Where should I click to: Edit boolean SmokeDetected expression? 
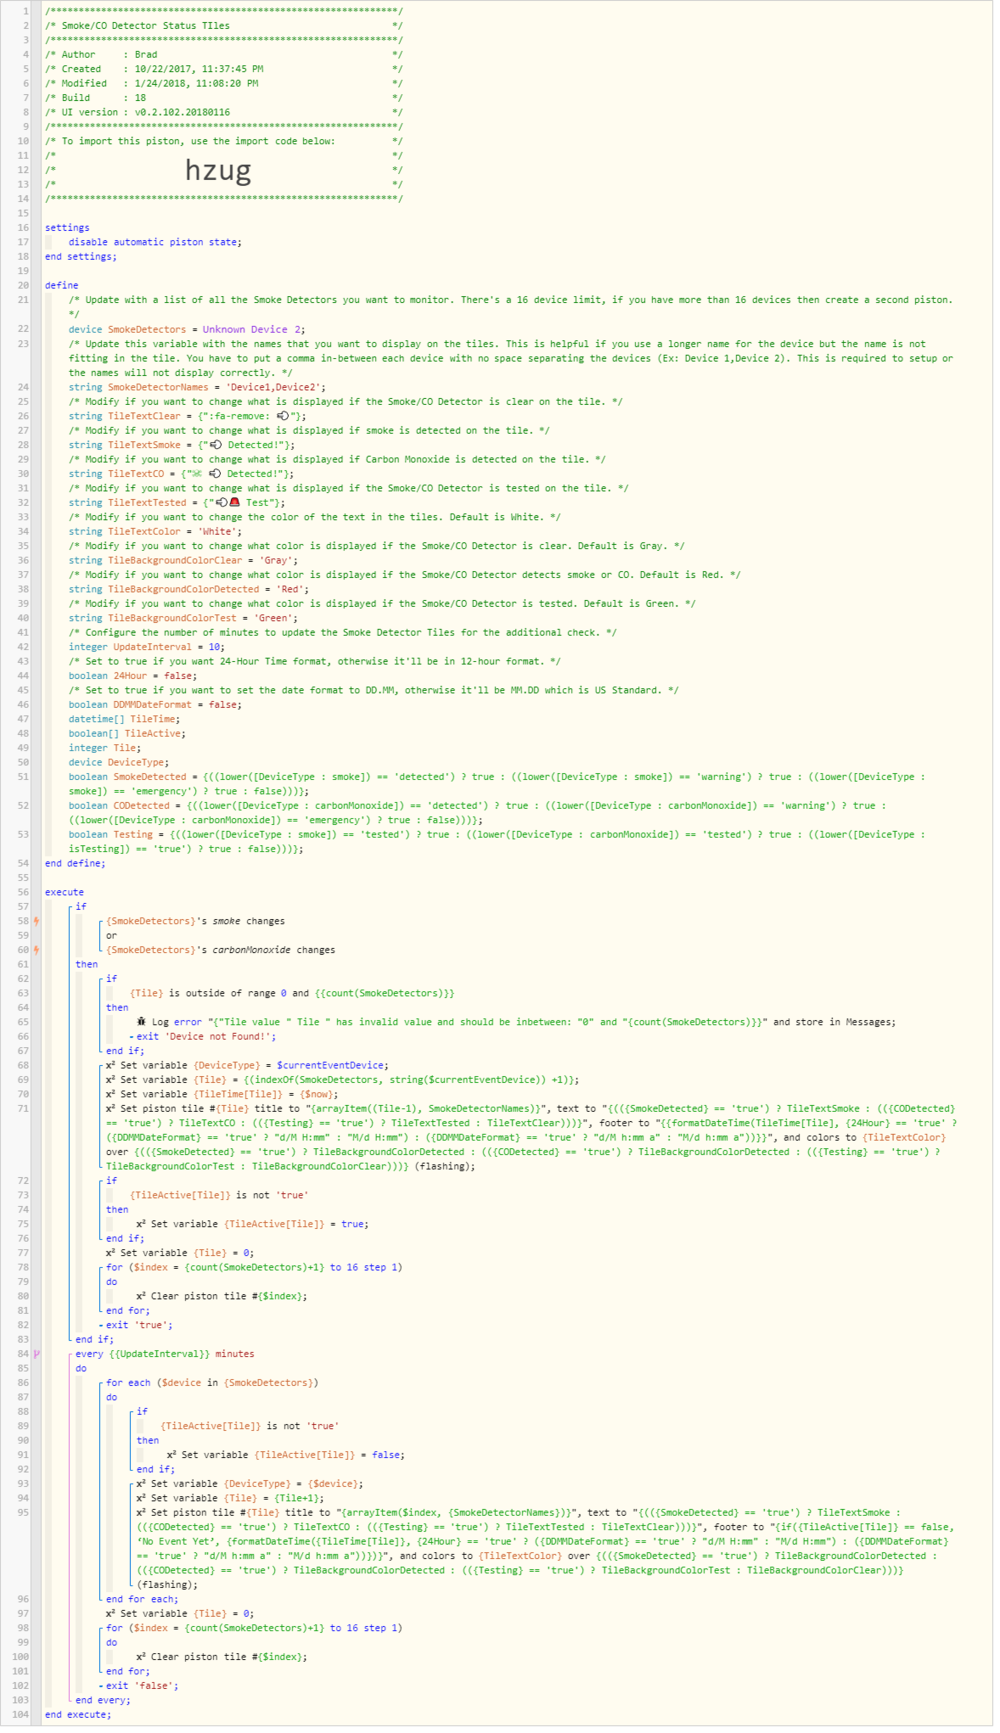pos(497,786)
